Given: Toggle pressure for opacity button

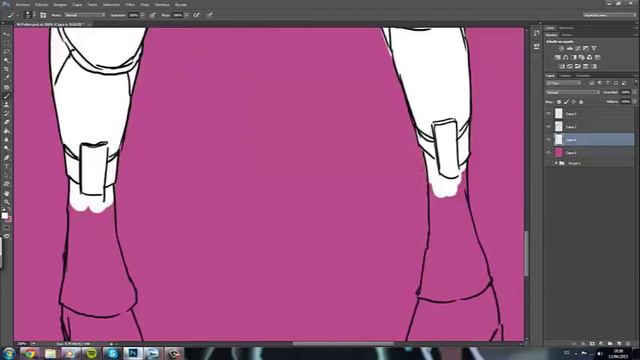Looking at the screenshot, I should click(152, 15).
